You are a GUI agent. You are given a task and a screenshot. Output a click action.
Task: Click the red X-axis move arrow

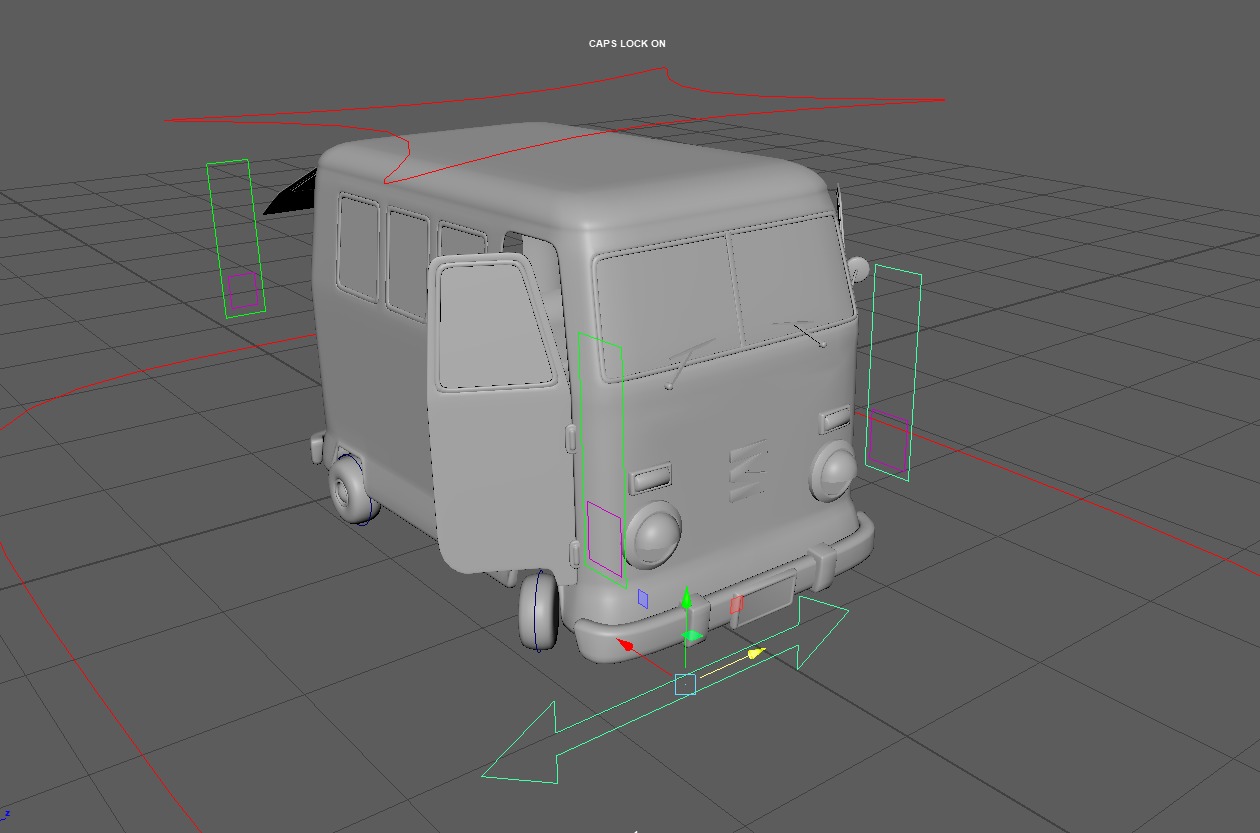click(626, 646)
